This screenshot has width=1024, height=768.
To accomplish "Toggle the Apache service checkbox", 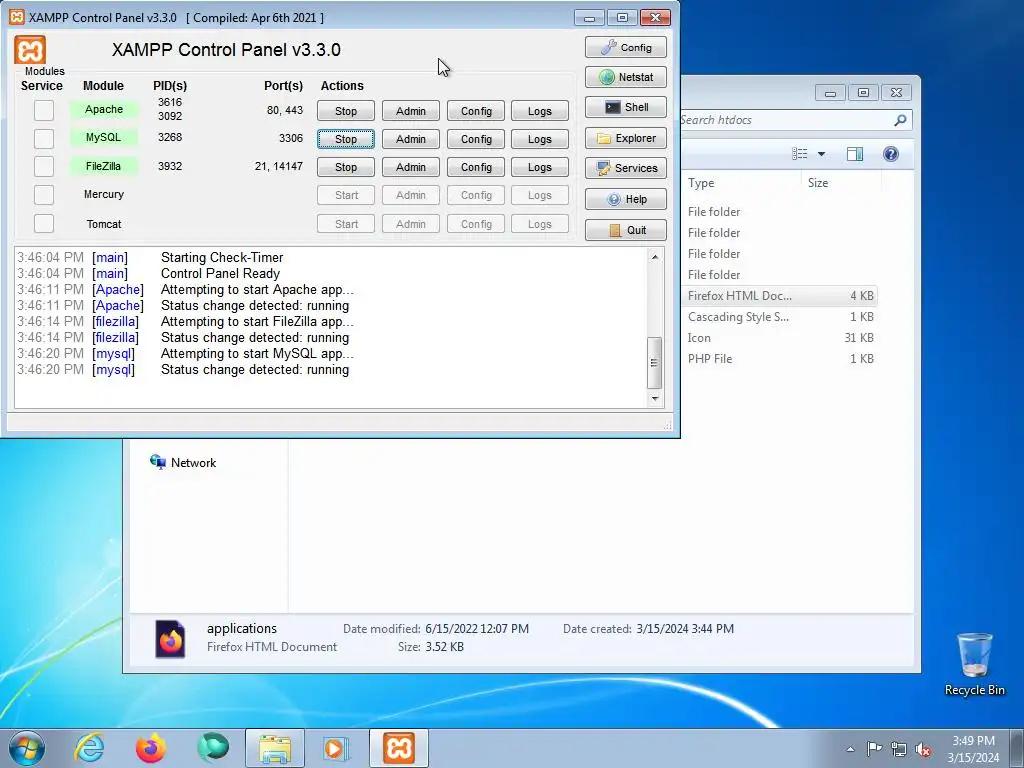I will [x=44, y=110].
